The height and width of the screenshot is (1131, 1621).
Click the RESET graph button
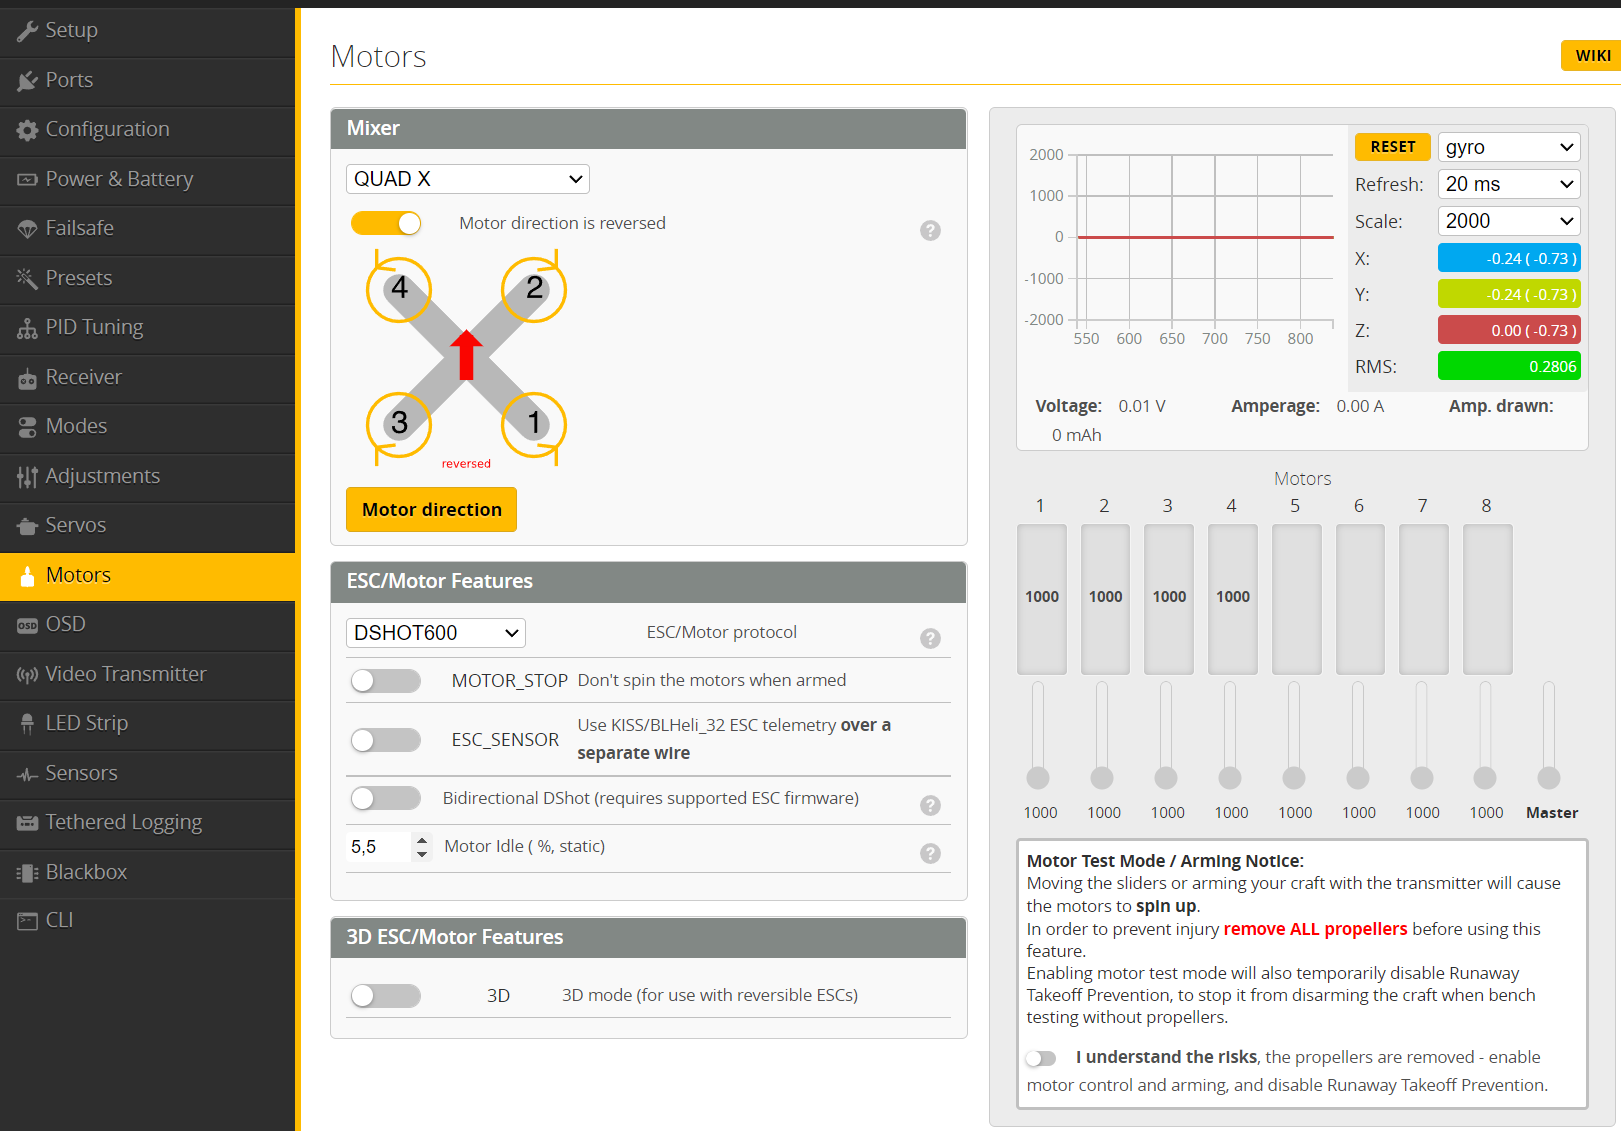[x=1392, y=147]
